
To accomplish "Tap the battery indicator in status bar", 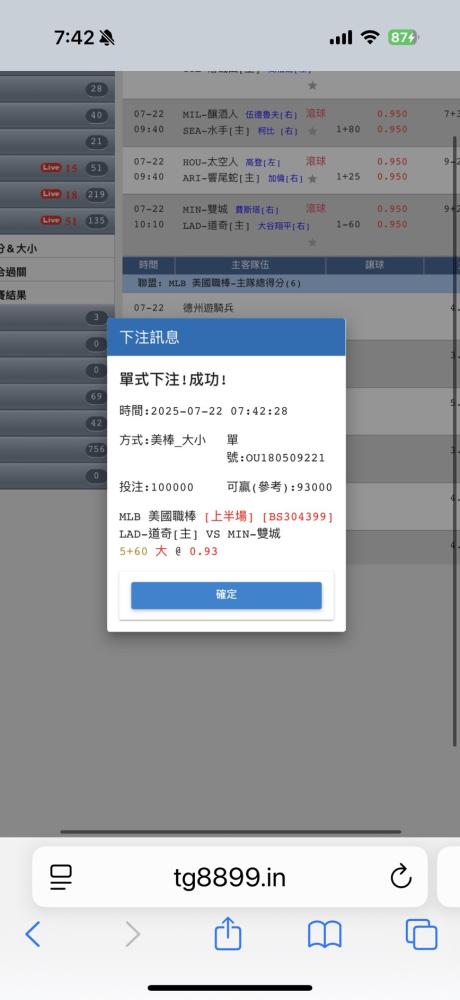I will pos(403,37).
